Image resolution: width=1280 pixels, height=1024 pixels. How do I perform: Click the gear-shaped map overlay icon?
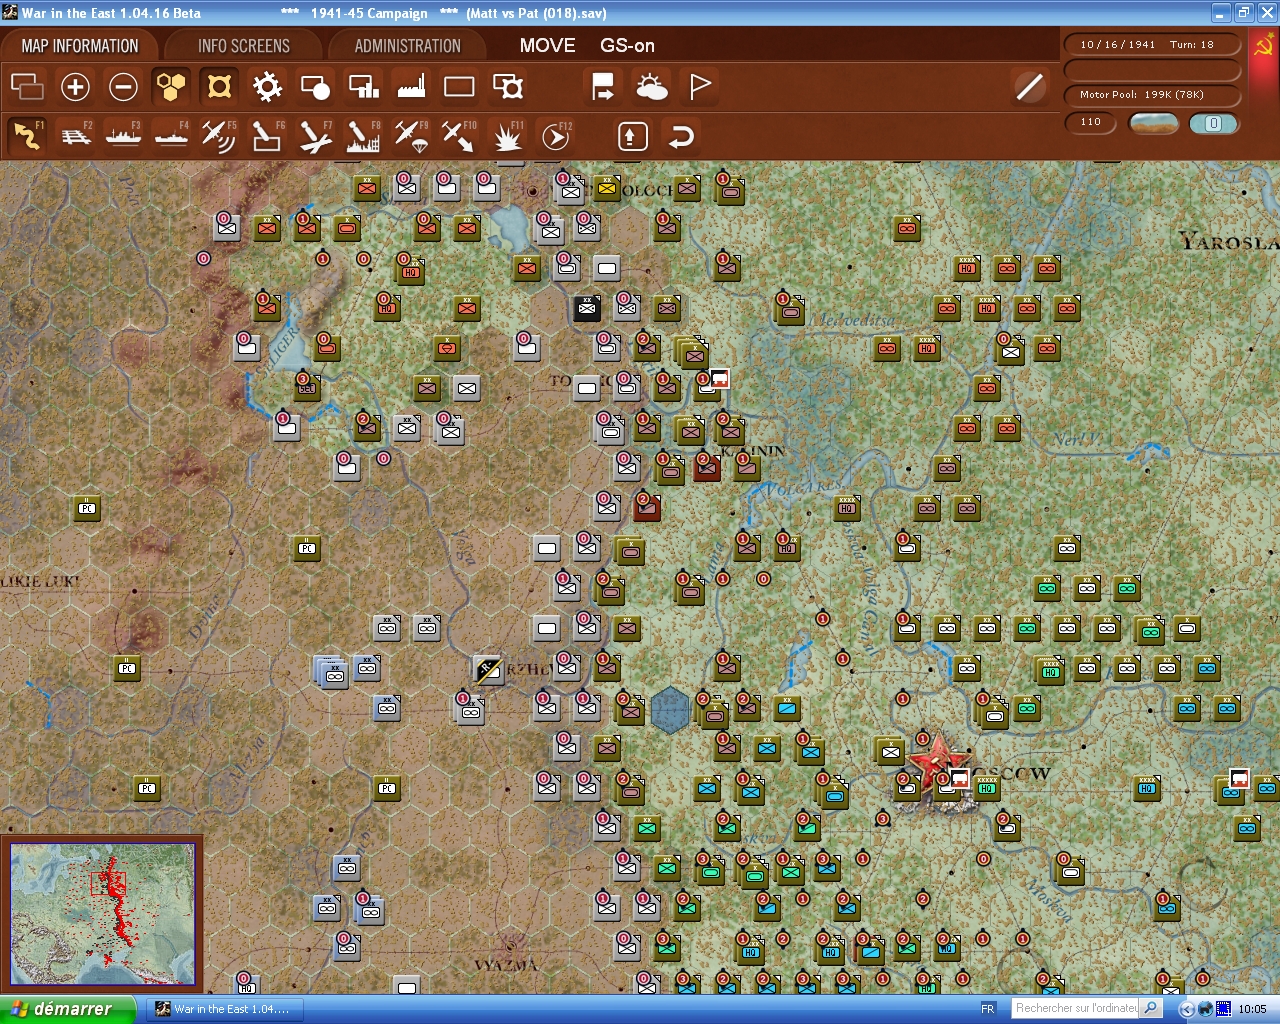coord(267,87)
